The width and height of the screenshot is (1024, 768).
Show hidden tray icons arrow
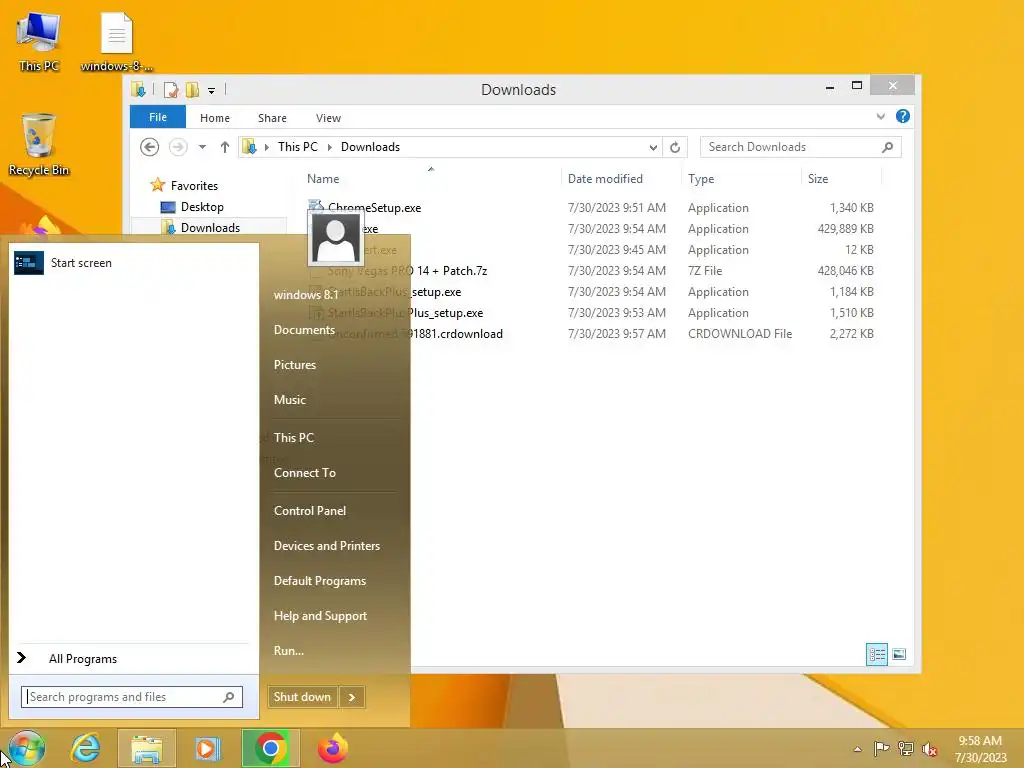[857, 749]
